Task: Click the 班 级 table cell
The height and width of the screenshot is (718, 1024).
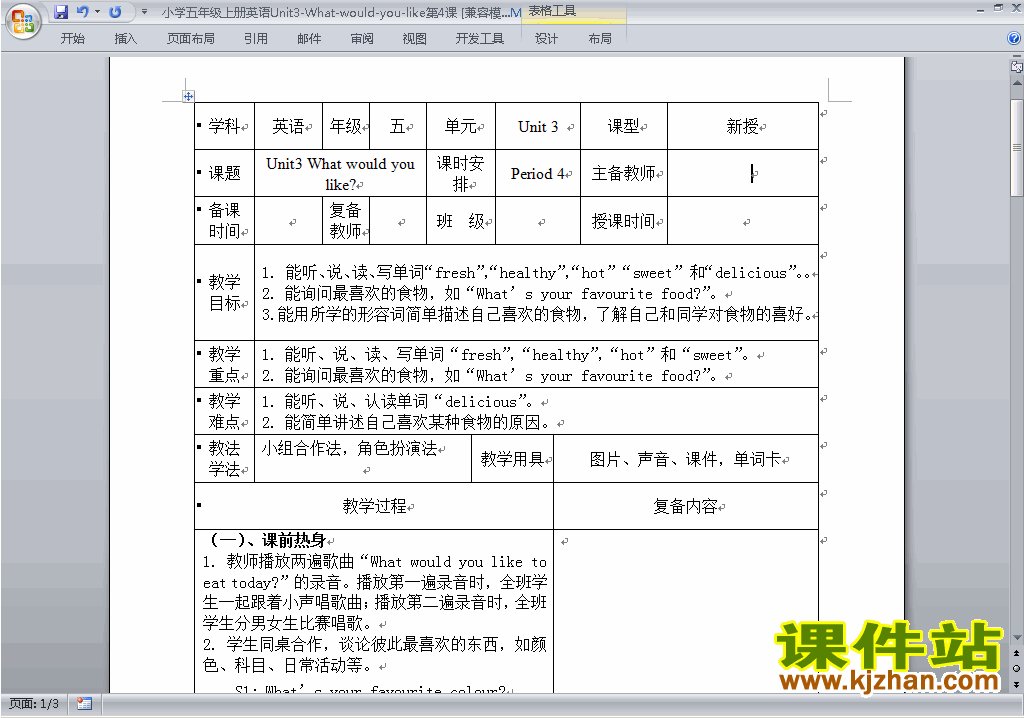Action: click(460, 221)
